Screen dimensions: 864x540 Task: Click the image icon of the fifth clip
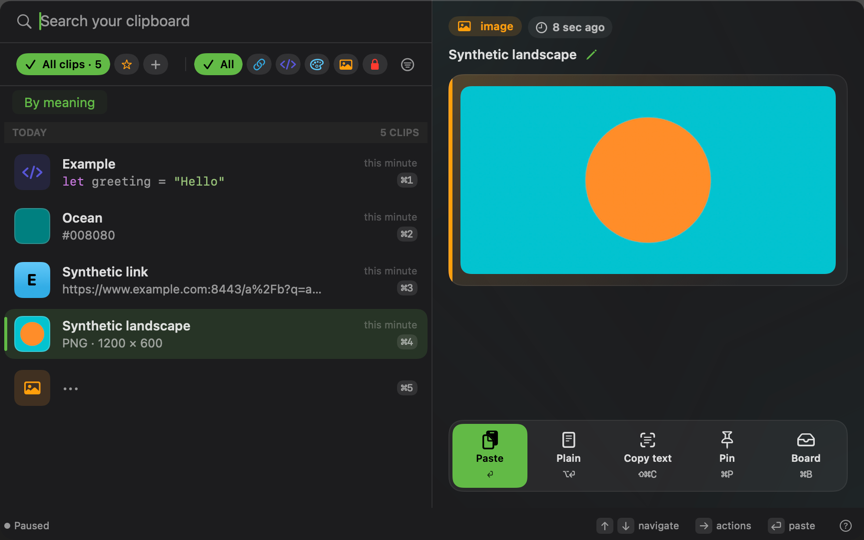point(32,388)
